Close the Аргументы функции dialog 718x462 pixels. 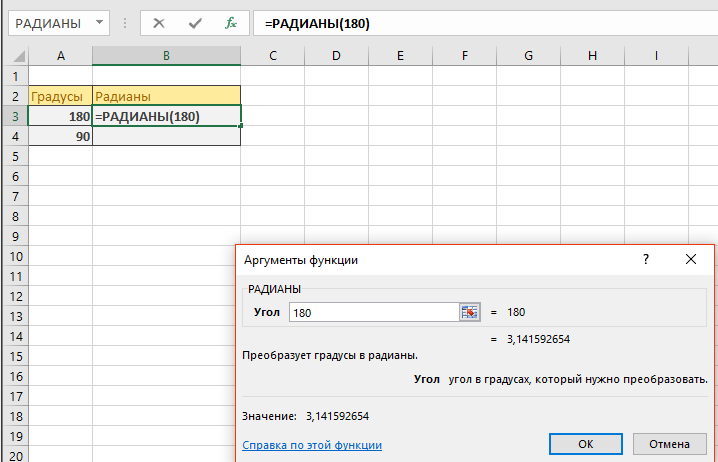[x=691, y=259]
